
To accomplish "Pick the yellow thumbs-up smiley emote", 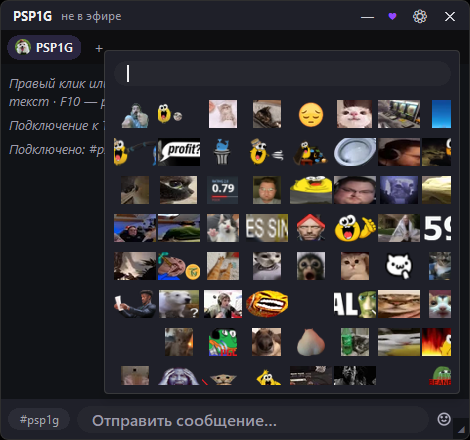I will point(355,228).
